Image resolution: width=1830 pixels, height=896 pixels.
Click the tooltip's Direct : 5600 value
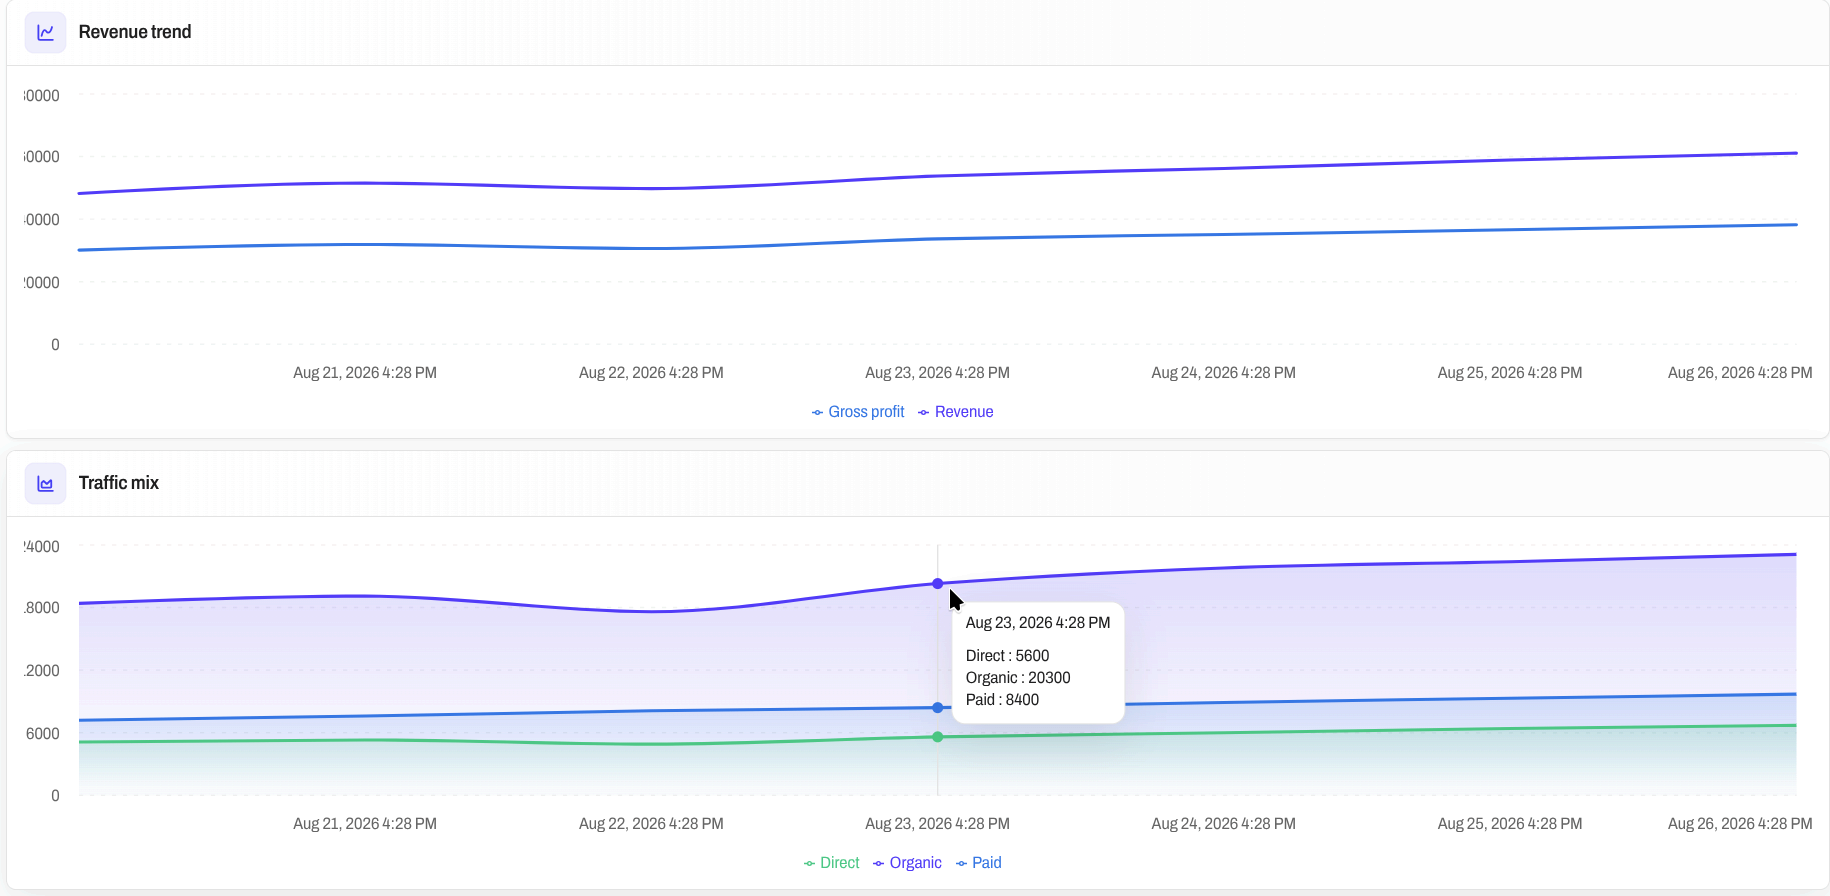1007,656
